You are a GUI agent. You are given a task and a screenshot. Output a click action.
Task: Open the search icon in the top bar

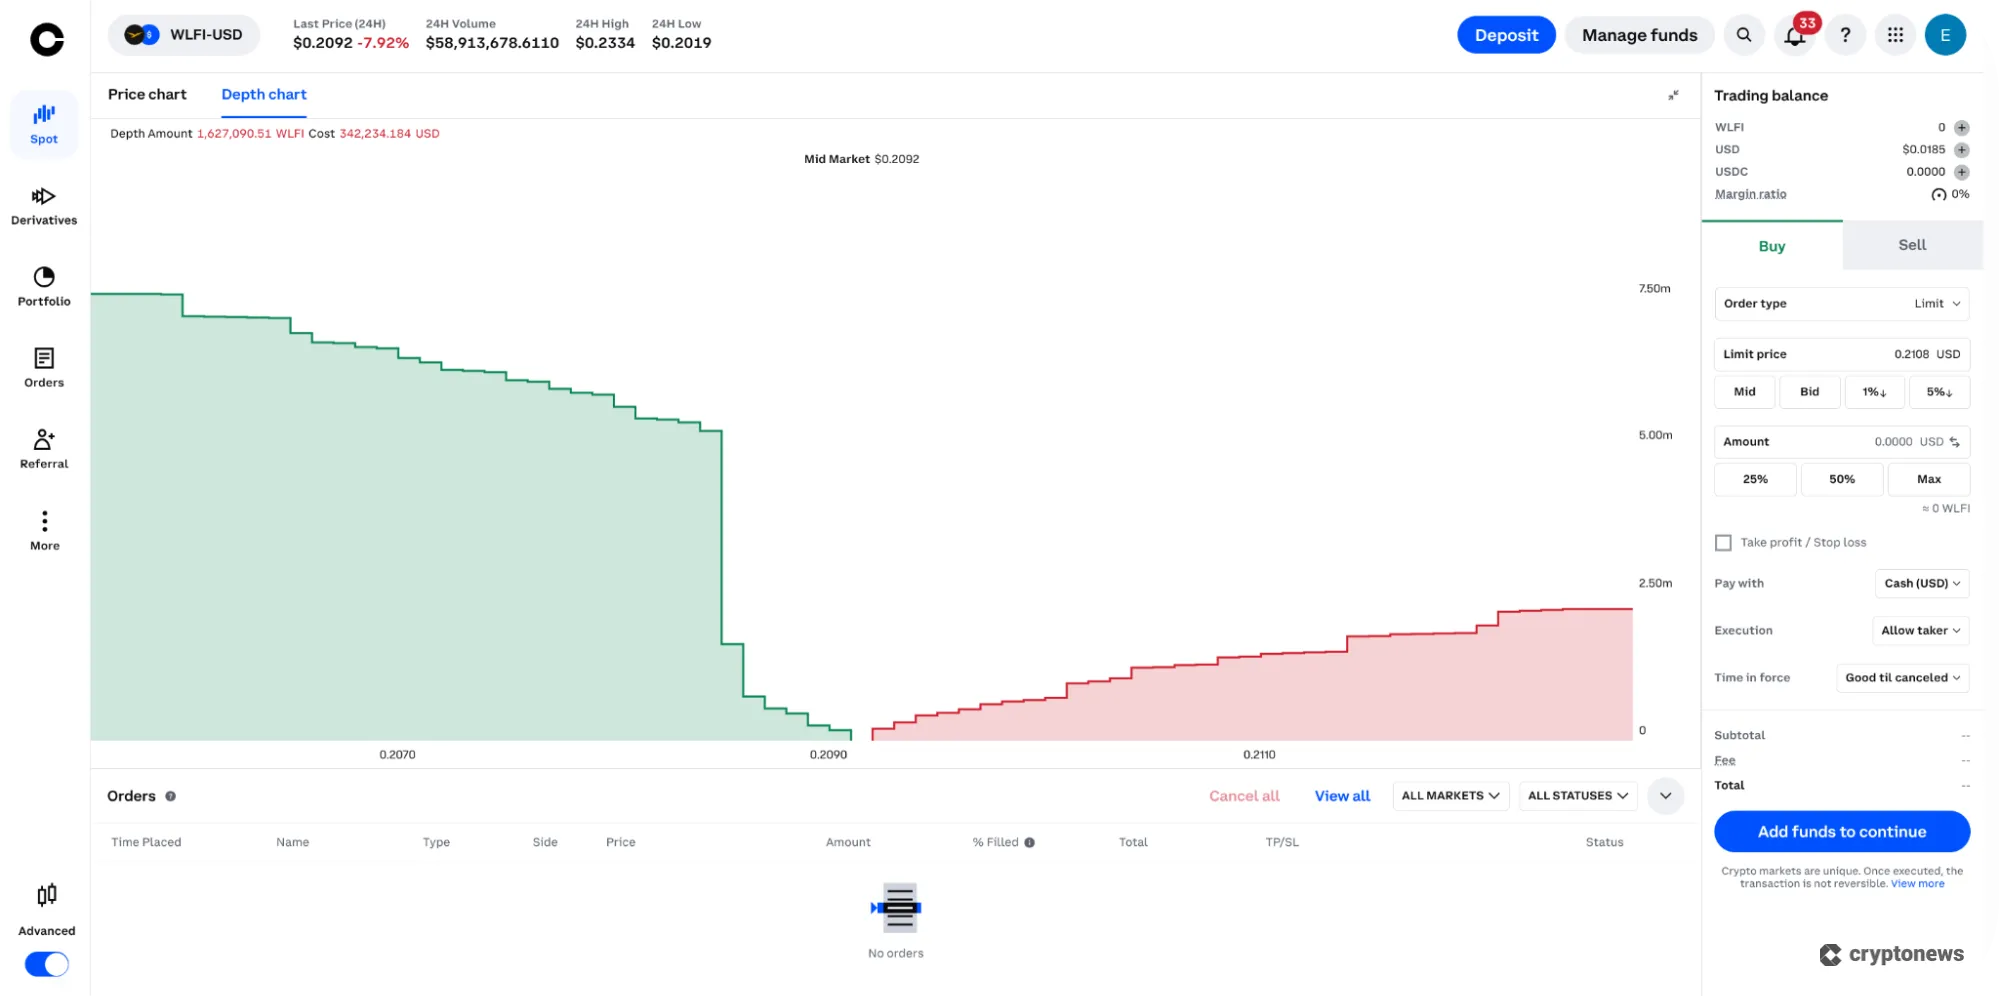click(1744, 34)
